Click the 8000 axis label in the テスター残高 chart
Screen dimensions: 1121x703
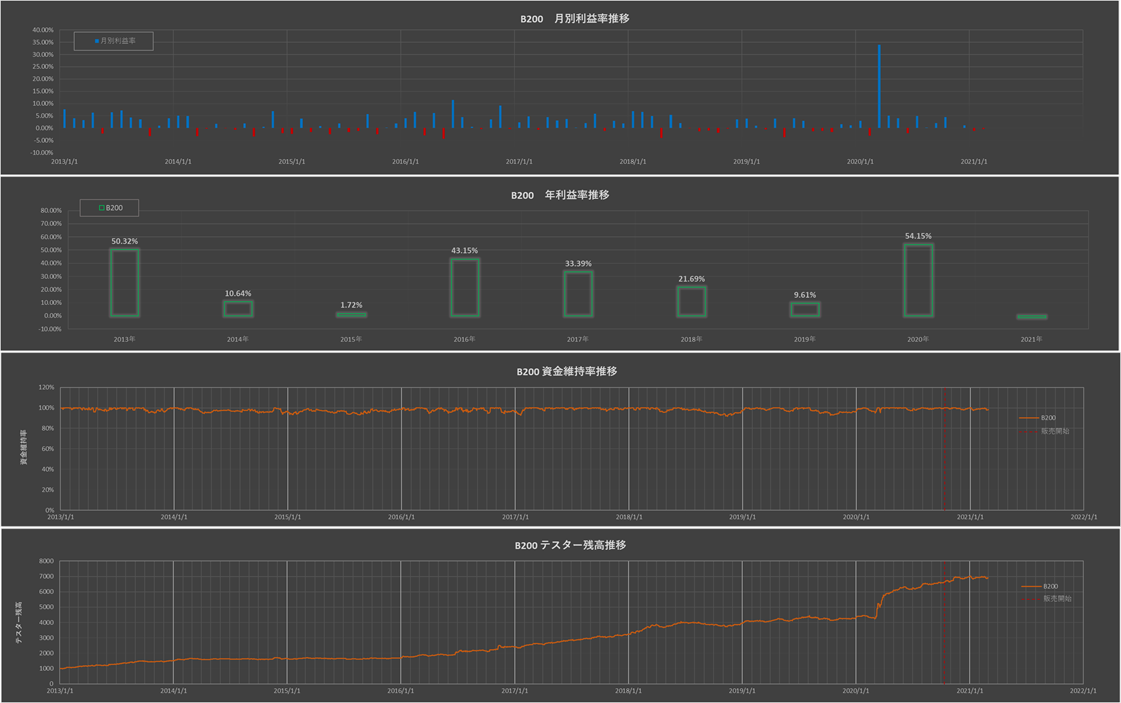coord(46,561)
